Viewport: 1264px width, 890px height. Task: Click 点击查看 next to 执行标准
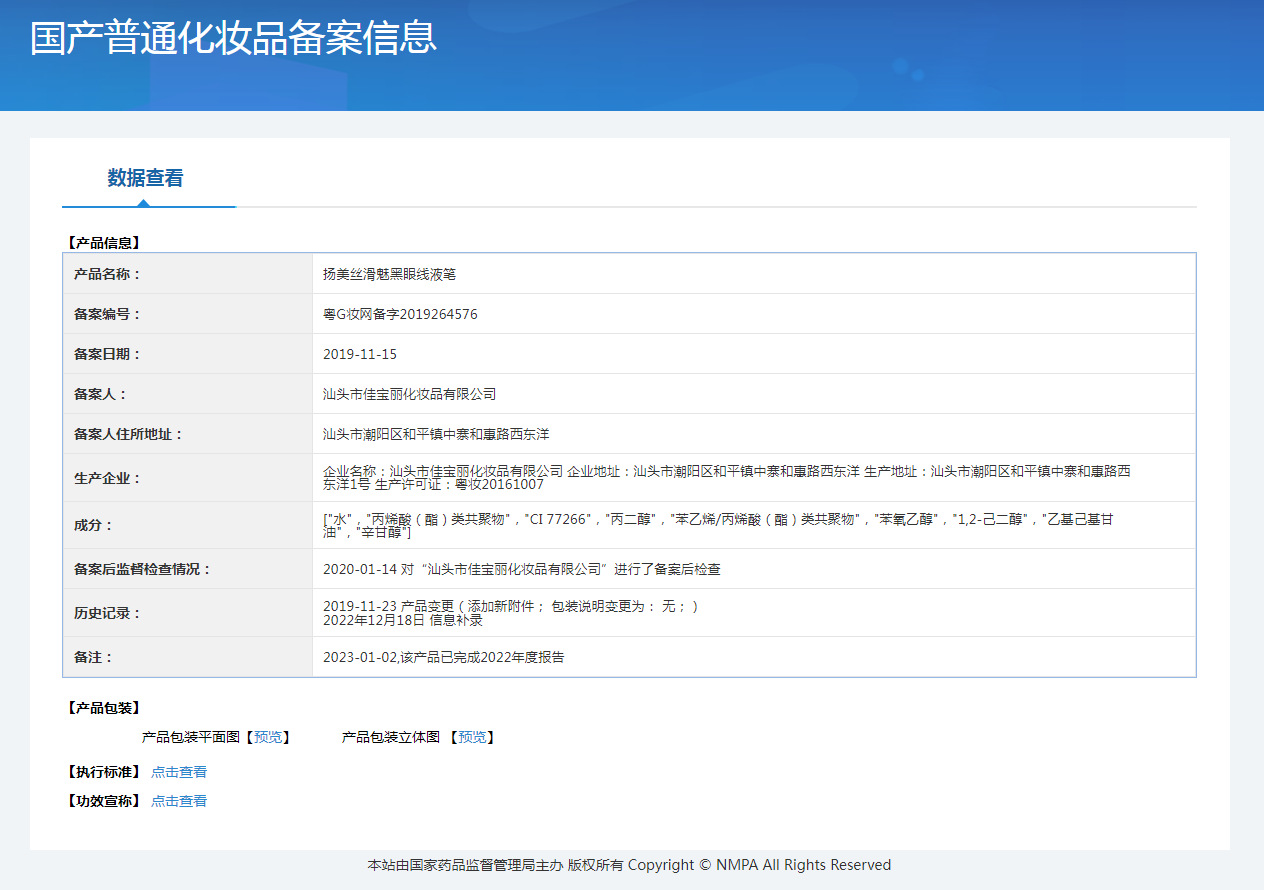coord(179,772)
